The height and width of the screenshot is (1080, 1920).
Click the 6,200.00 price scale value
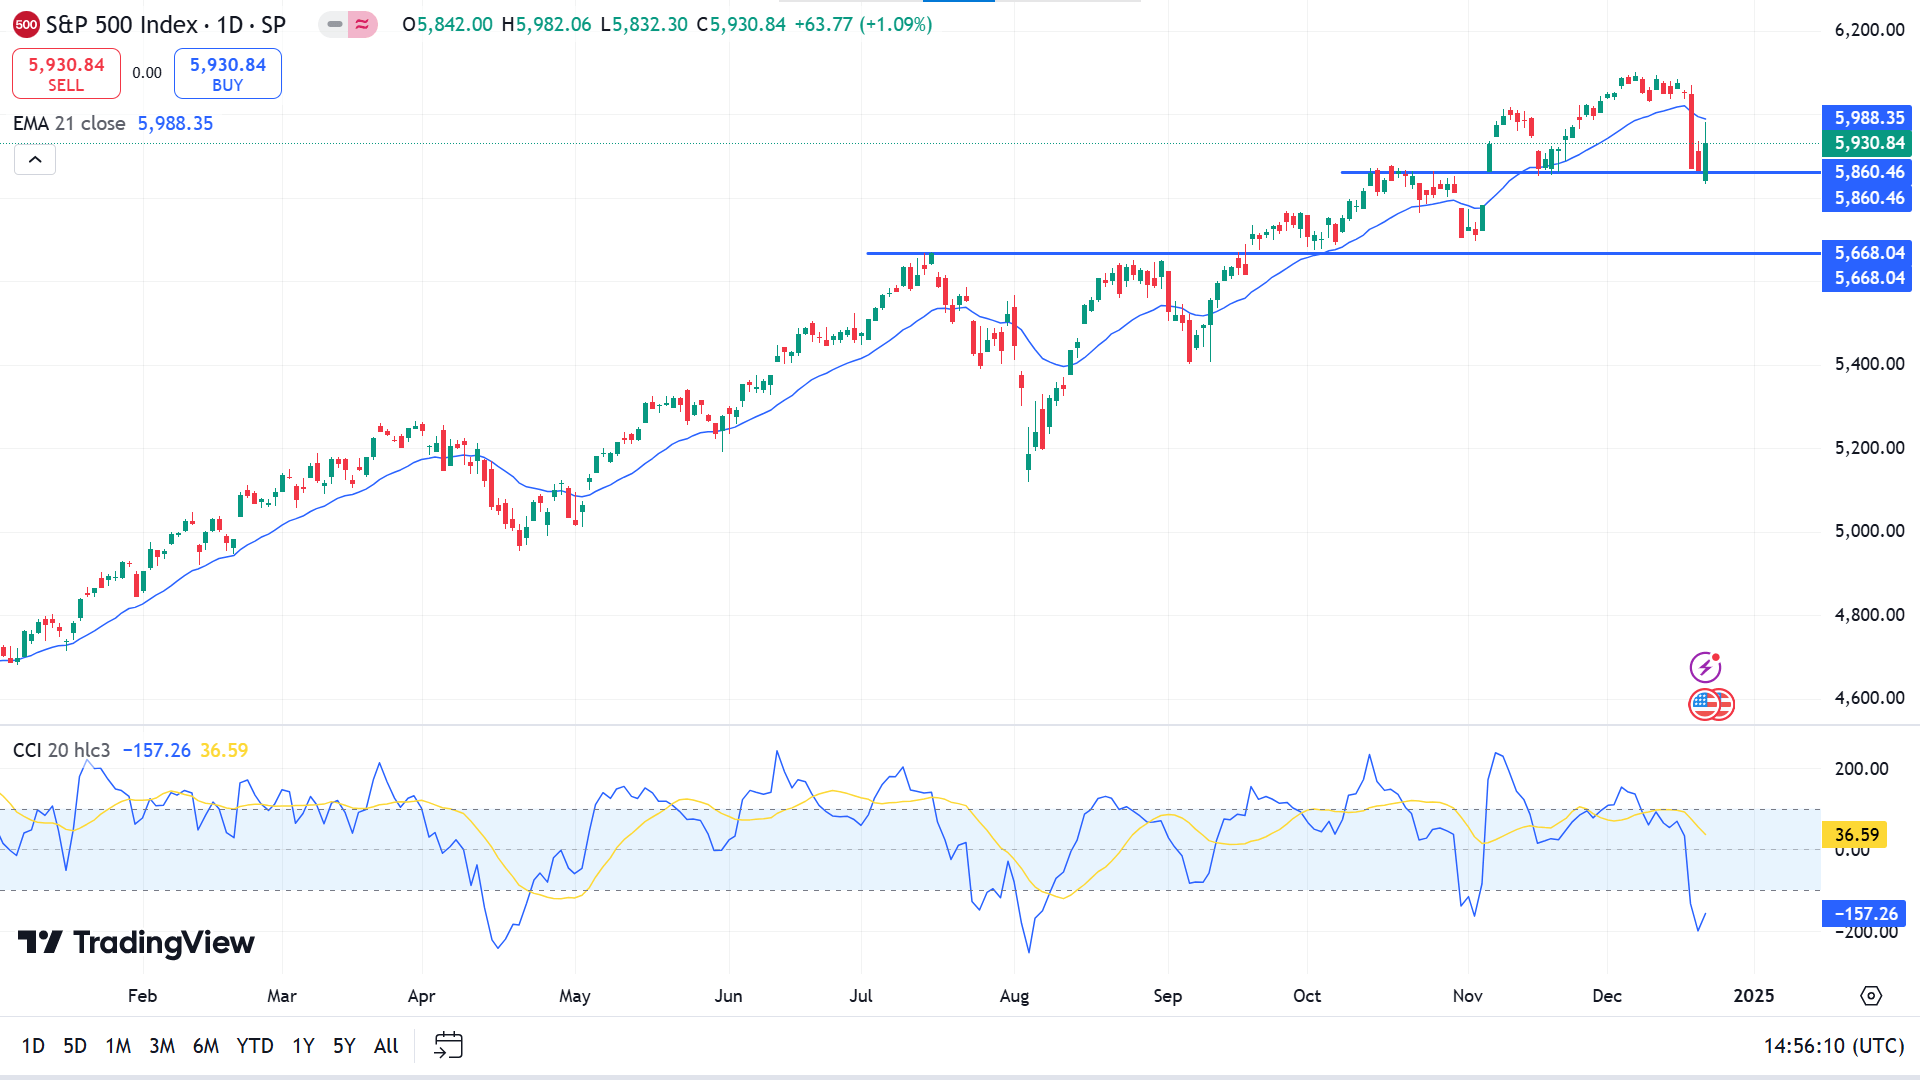pos(1869,30)
